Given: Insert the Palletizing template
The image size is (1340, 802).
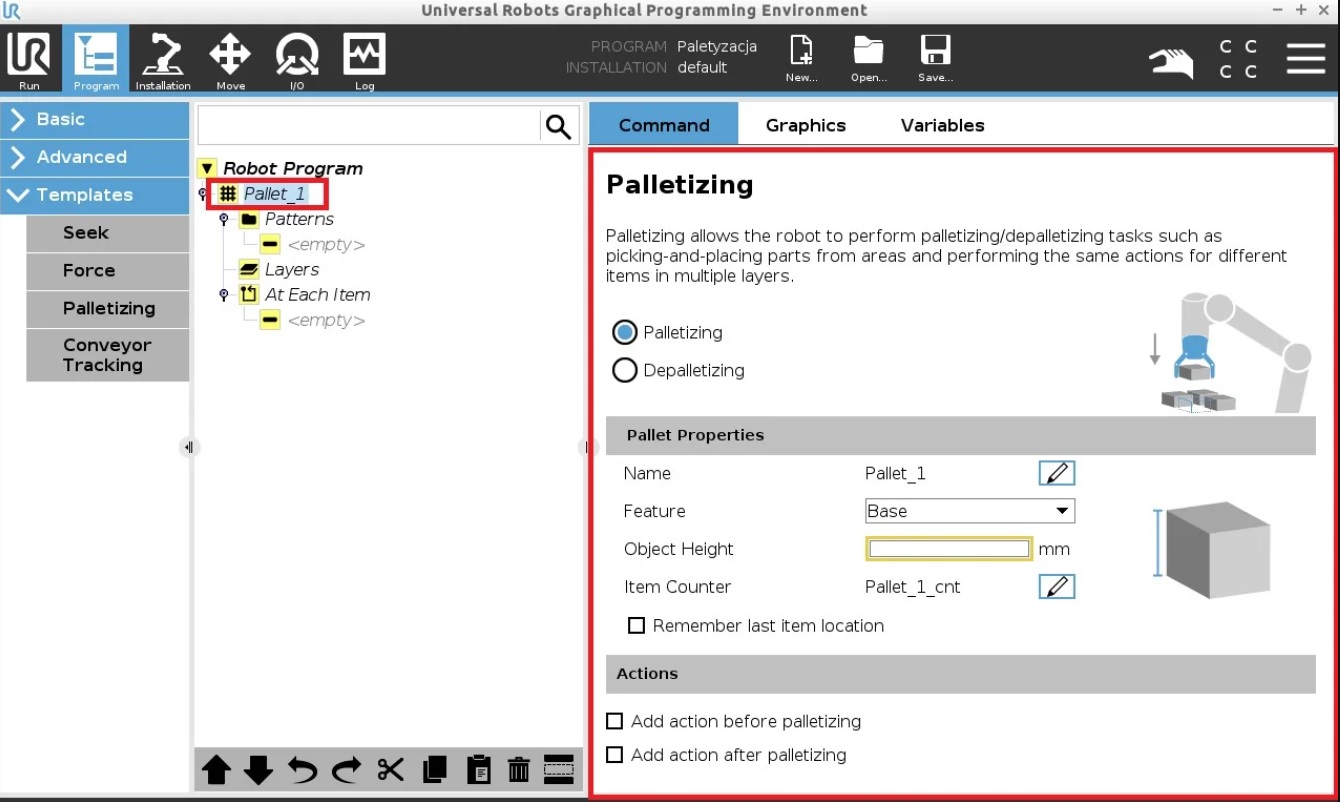Looking at the screenshot, I should click(108, 309).
